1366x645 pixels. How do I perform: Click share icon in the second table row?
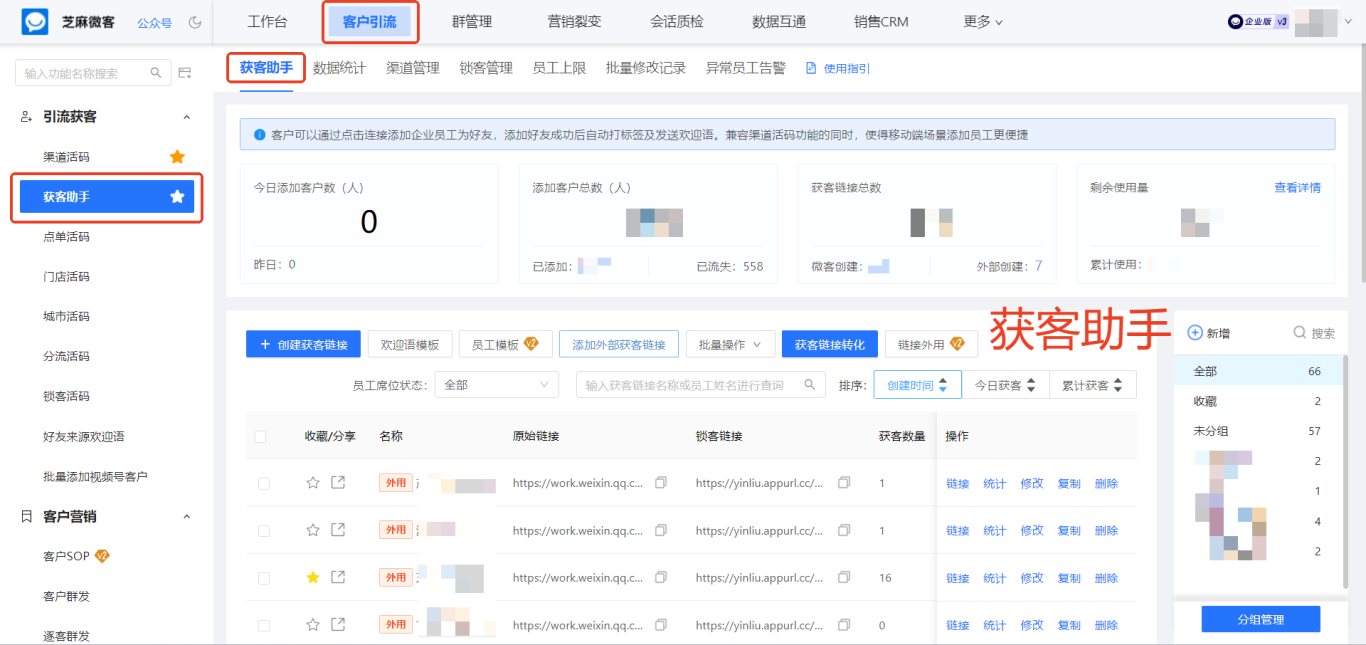[338, 530]
